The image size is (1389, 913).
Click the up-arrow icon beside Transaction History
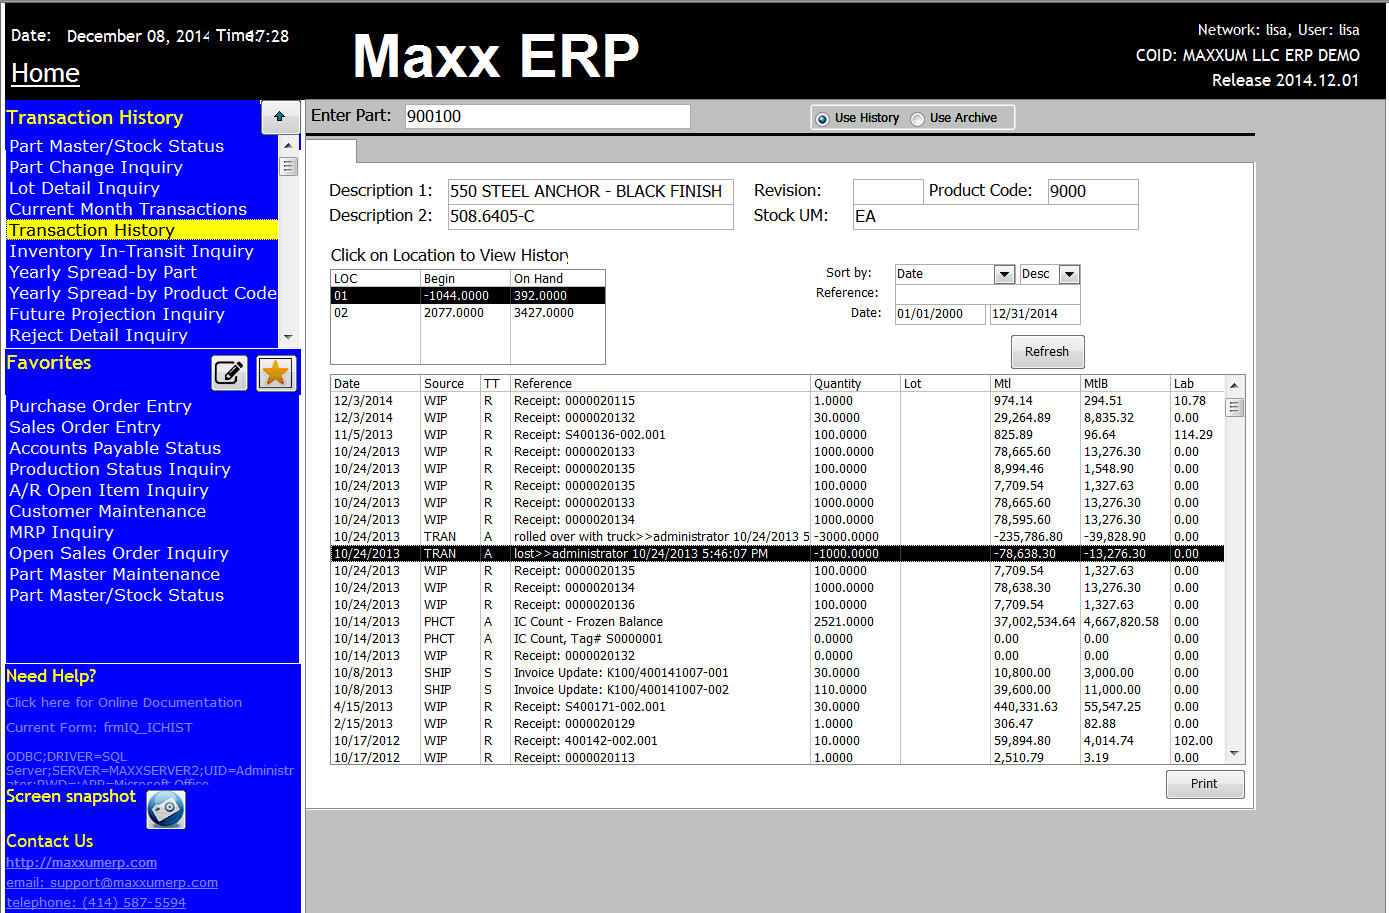point(280,117)
